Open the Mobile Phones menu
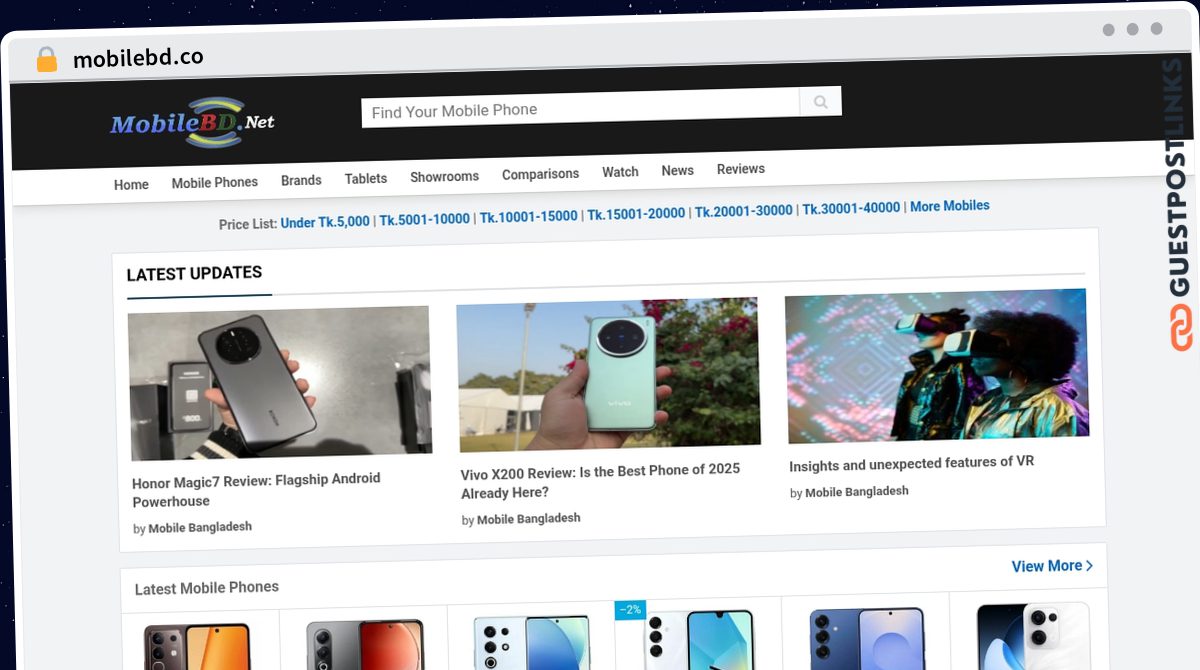The width and height of the screenshot is (1200, 670). coord(214,182)
